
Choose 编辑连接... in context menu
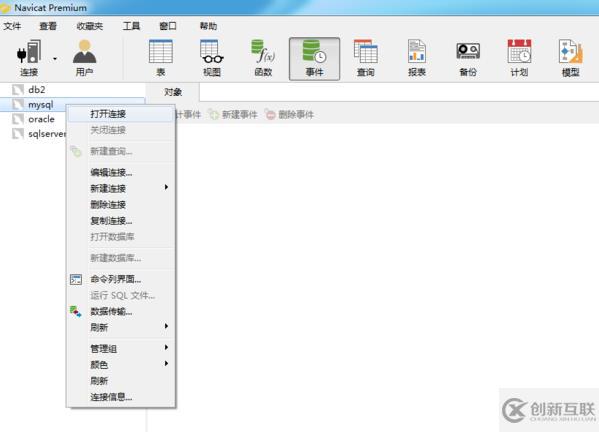pyautogui.click(x=121, y=172)
